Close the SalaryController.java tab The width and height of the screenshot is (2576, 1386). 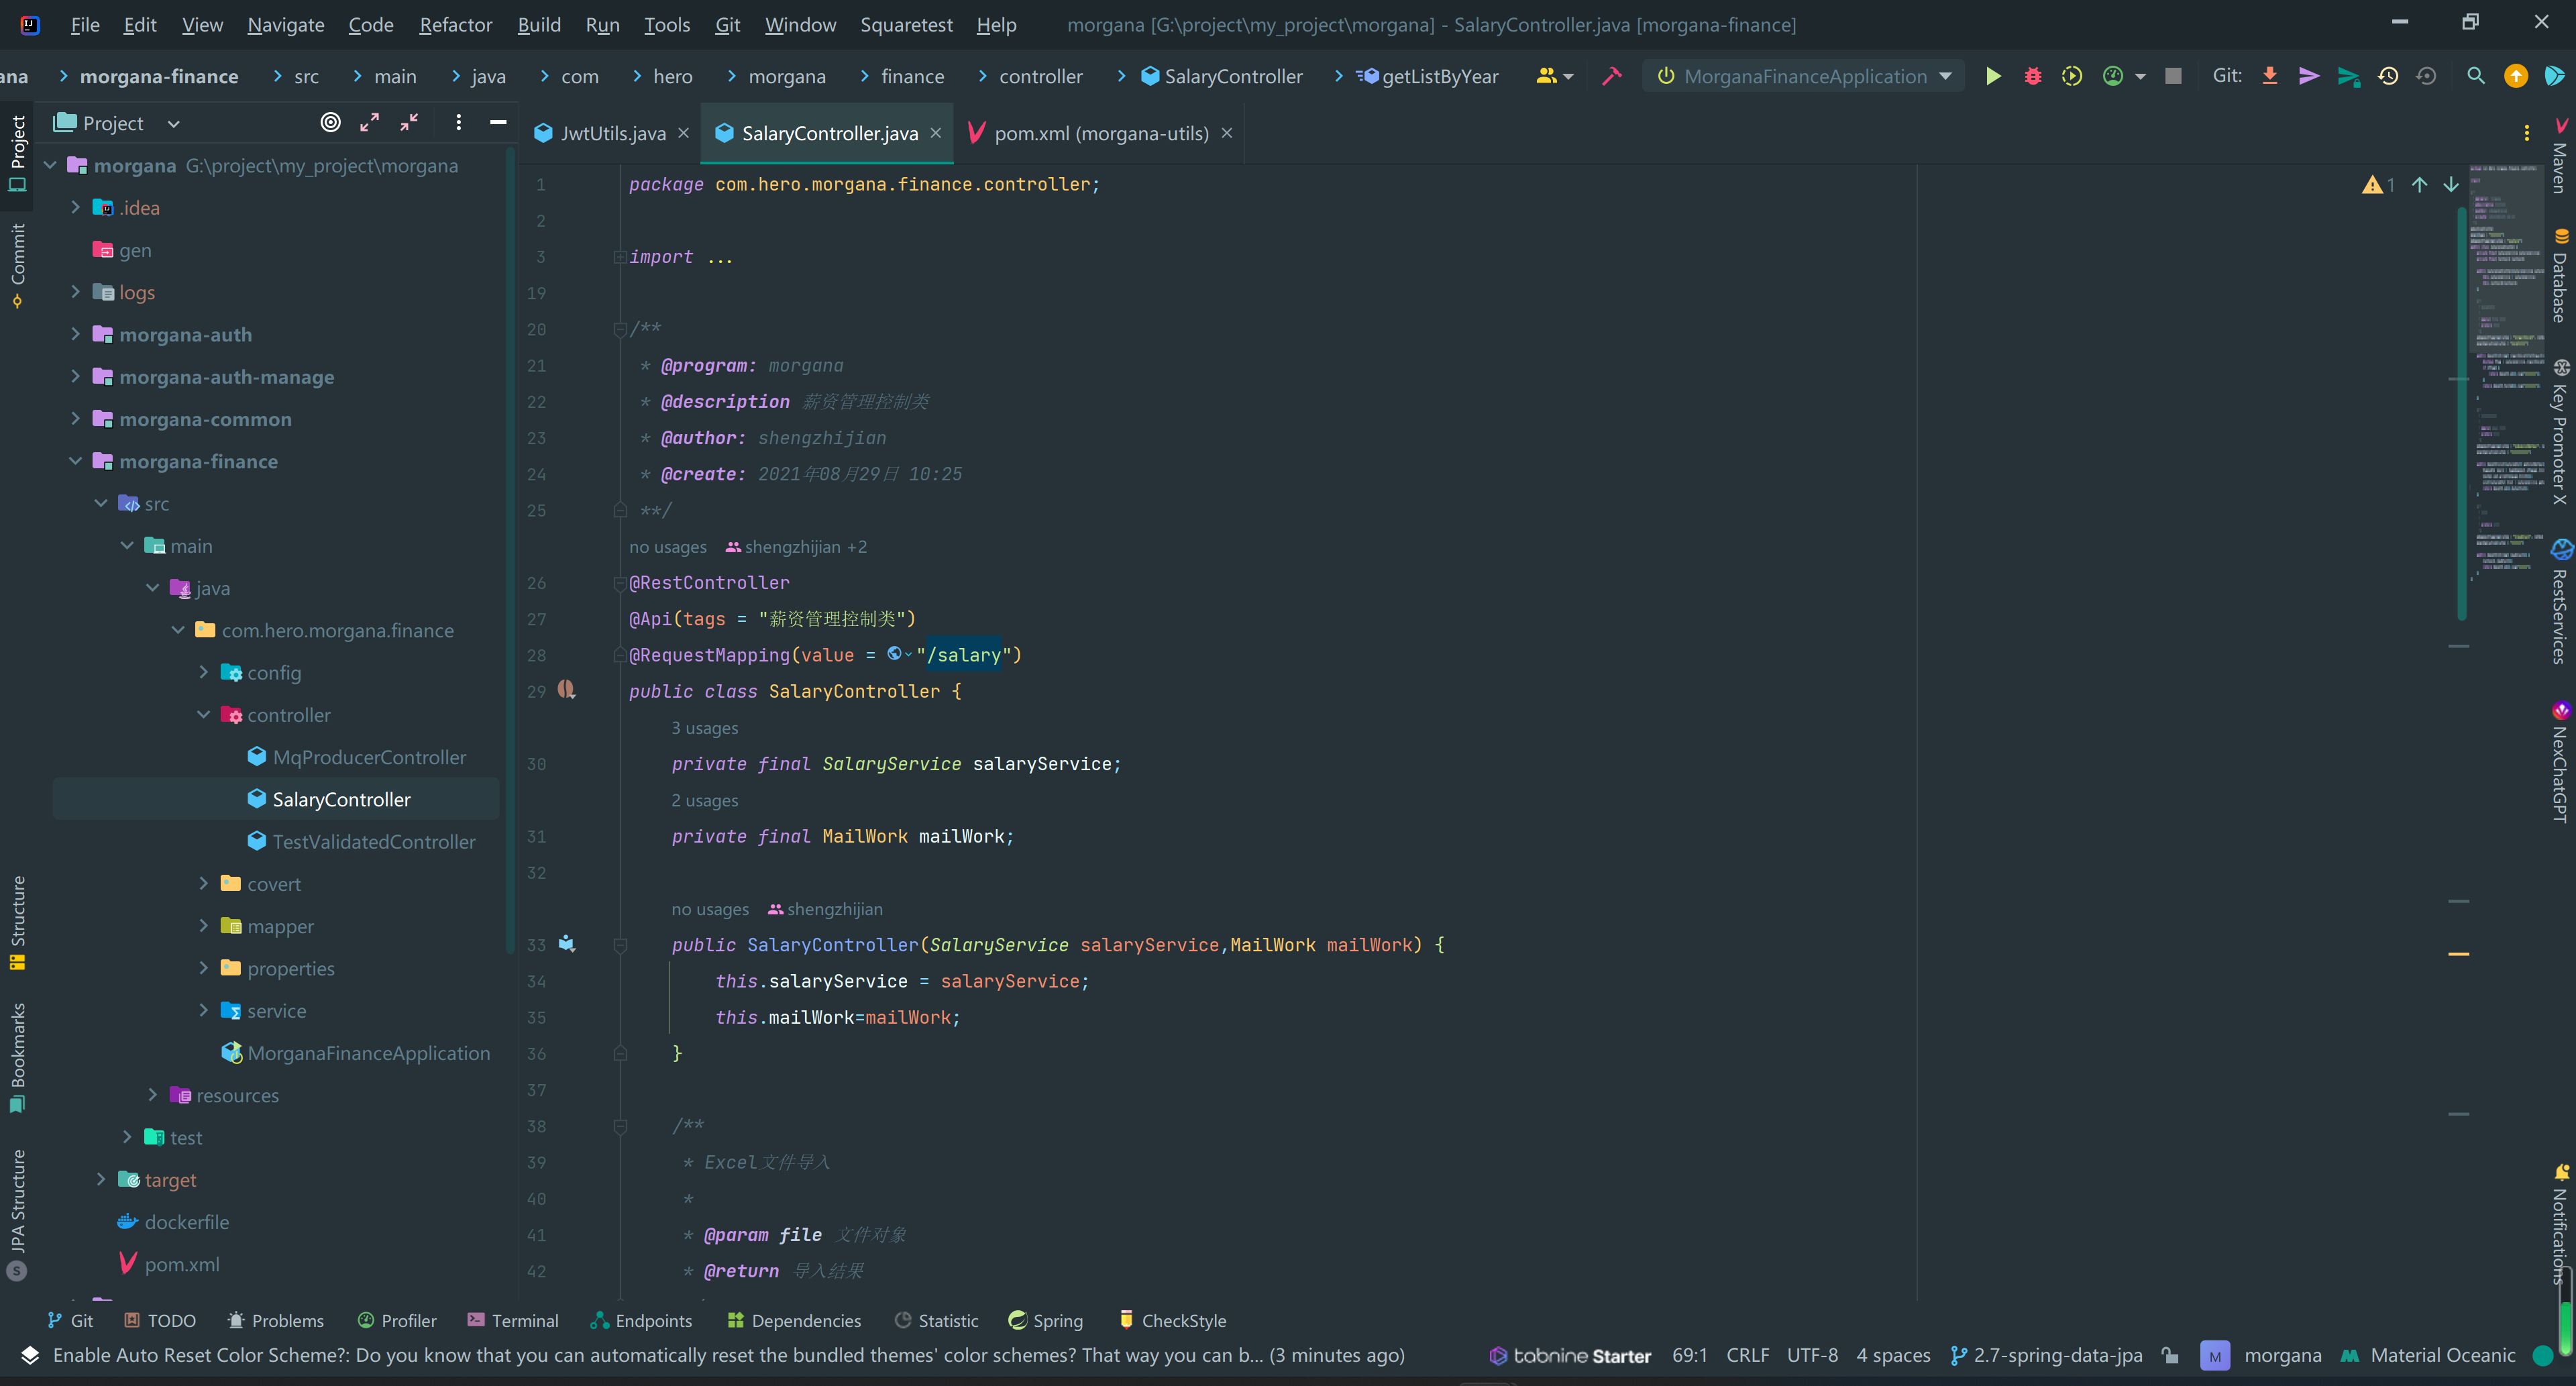click(x=936, y=132)
